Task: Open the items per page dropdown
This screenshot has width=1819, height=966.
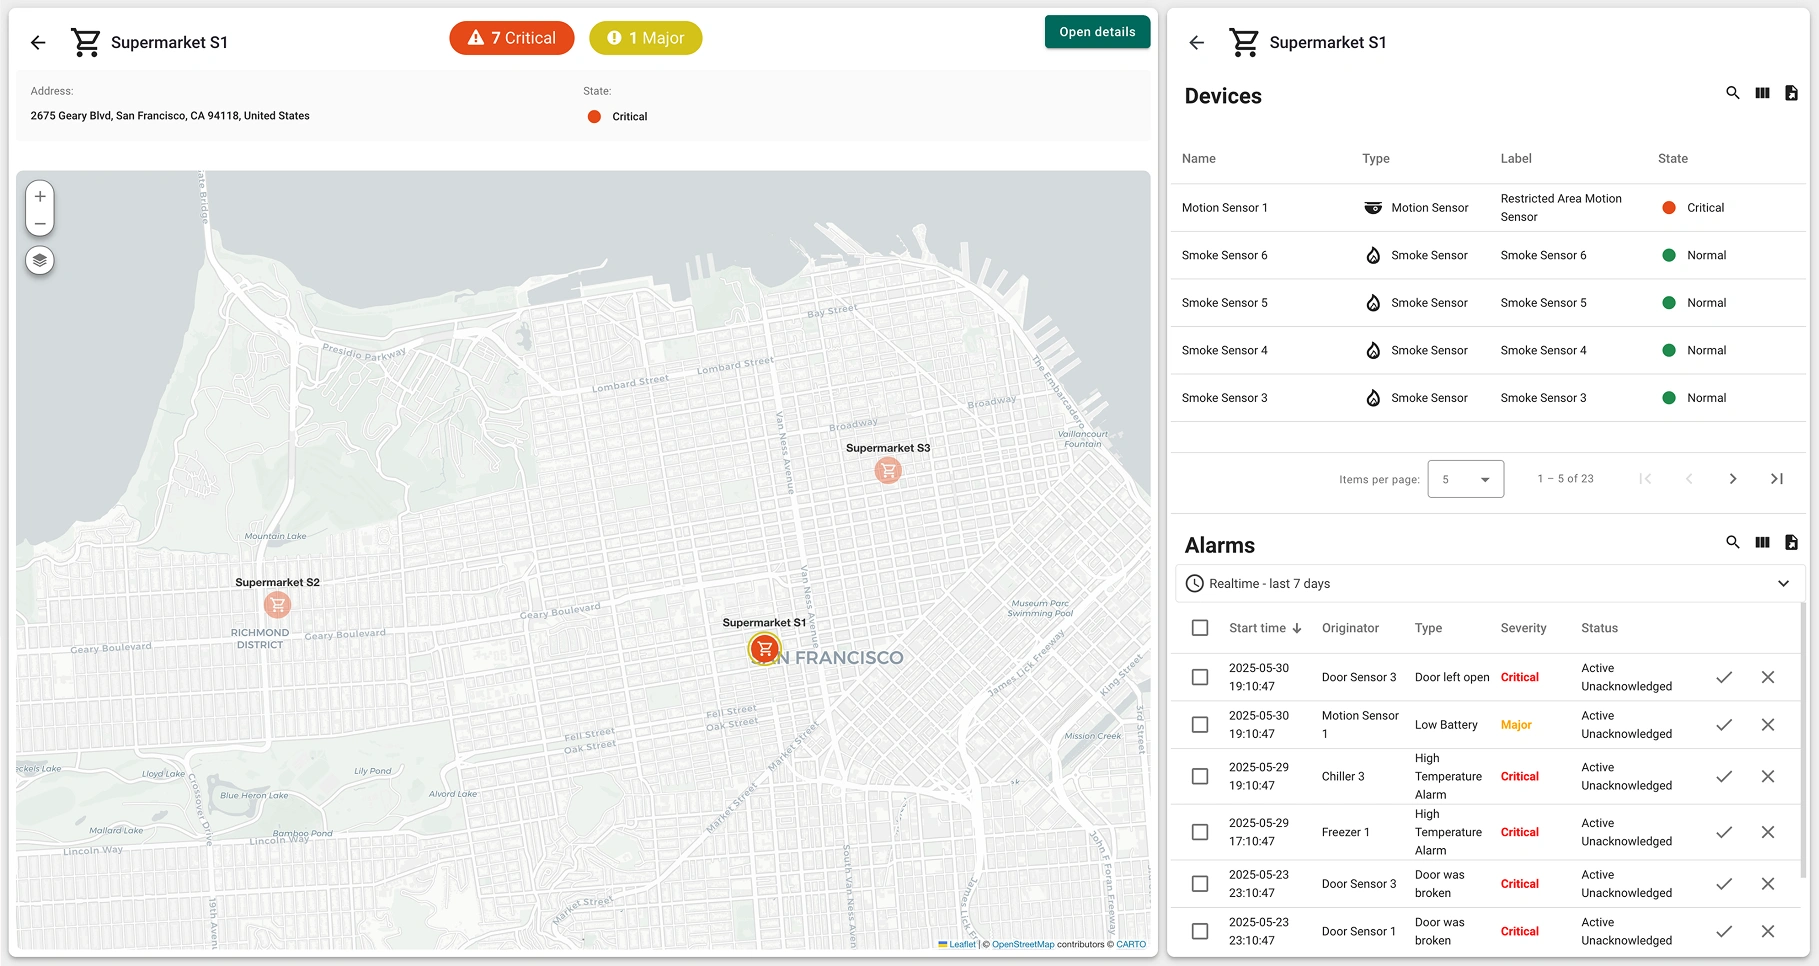Action: (x=1465, y=479)
